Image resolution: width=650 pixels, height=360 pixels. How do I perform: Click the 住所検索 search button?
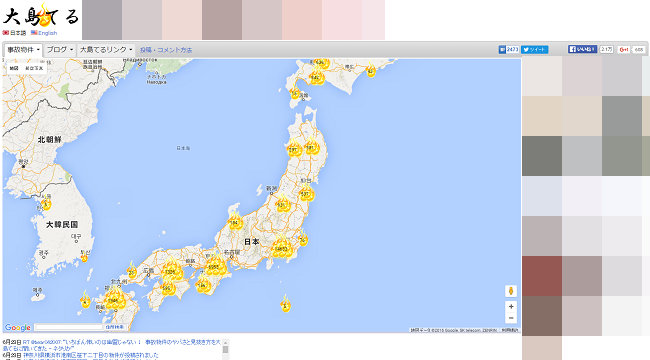[x=114, y=327]
